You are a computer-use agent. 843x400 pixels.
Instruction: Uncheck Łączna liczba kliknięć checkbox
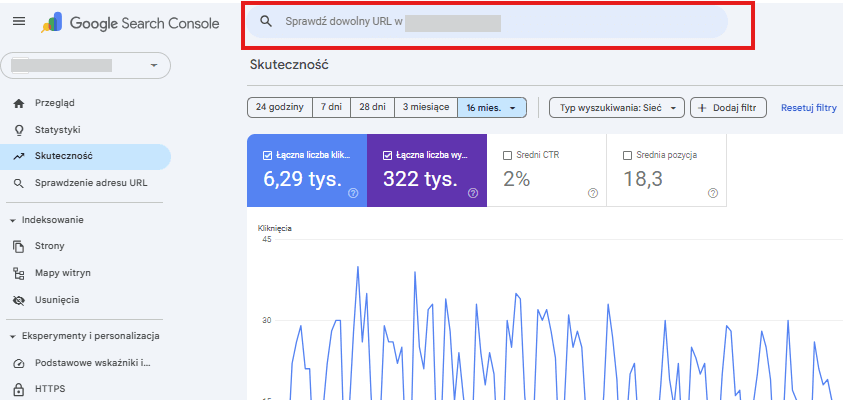click(x=267, y=155)
